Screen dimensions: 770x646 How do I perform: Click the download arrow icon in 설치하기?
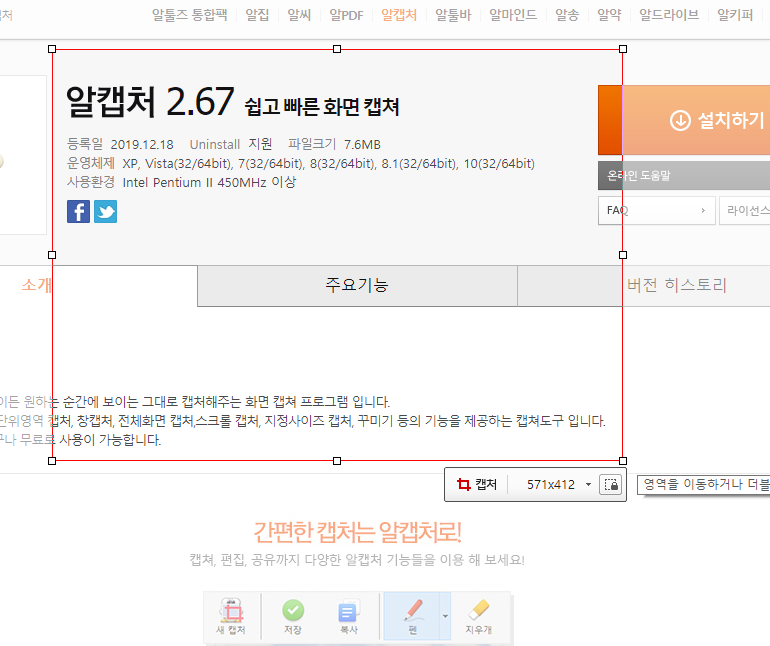coord(680,120)
